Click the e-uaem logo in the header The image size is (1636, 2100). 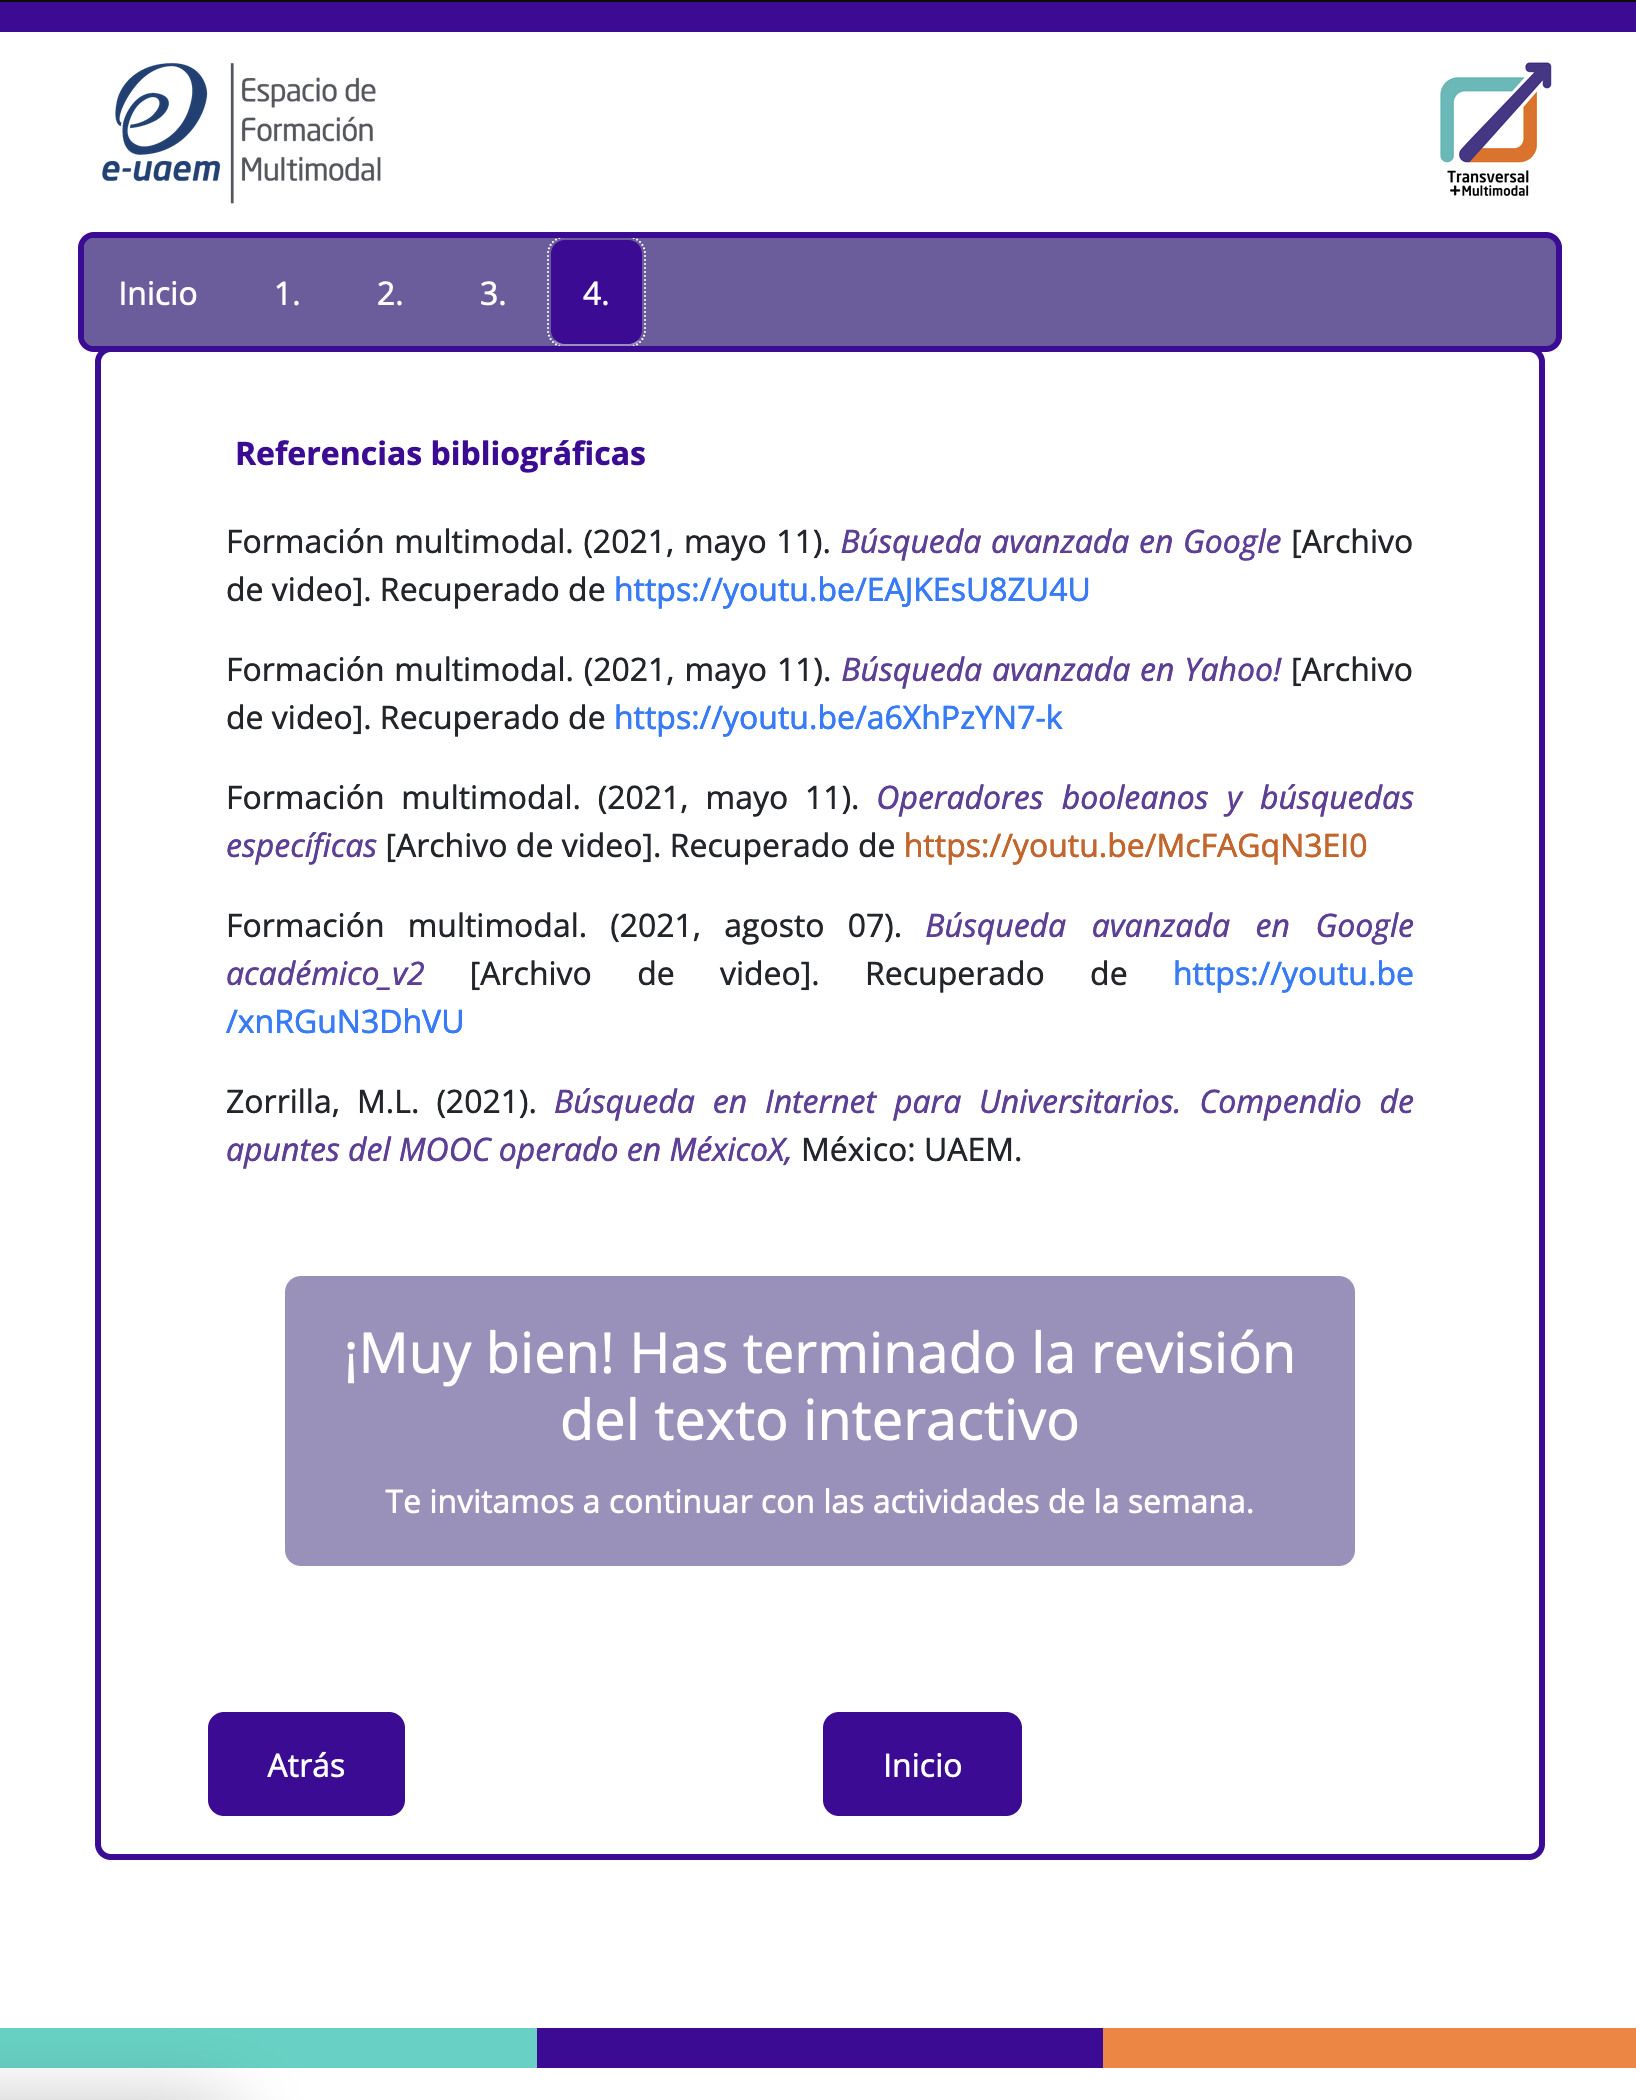160,125
